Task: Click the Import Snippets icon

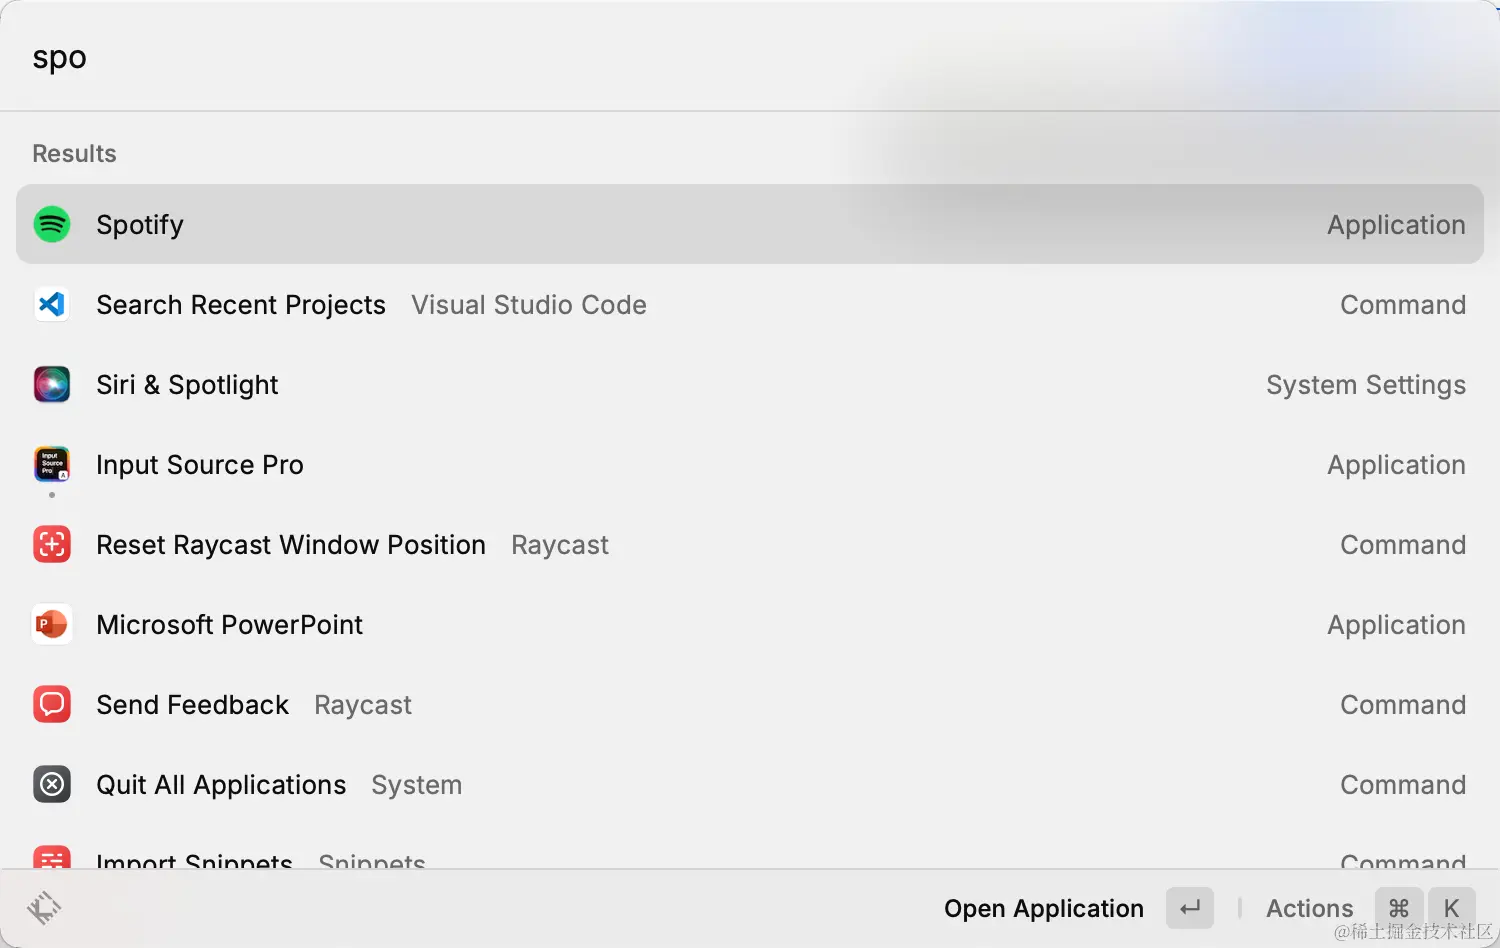Action: pos(52,857)
